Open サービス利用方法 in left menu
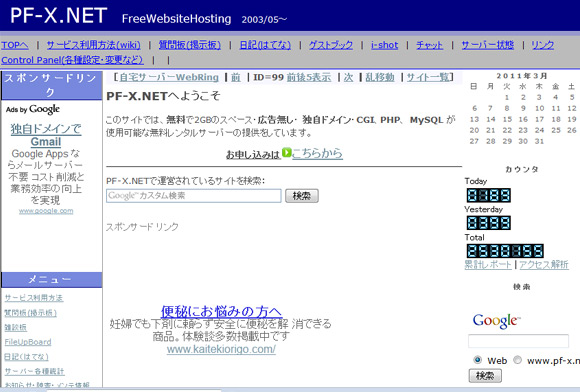Viewport: 580px width, 392px height. (34, 298)
